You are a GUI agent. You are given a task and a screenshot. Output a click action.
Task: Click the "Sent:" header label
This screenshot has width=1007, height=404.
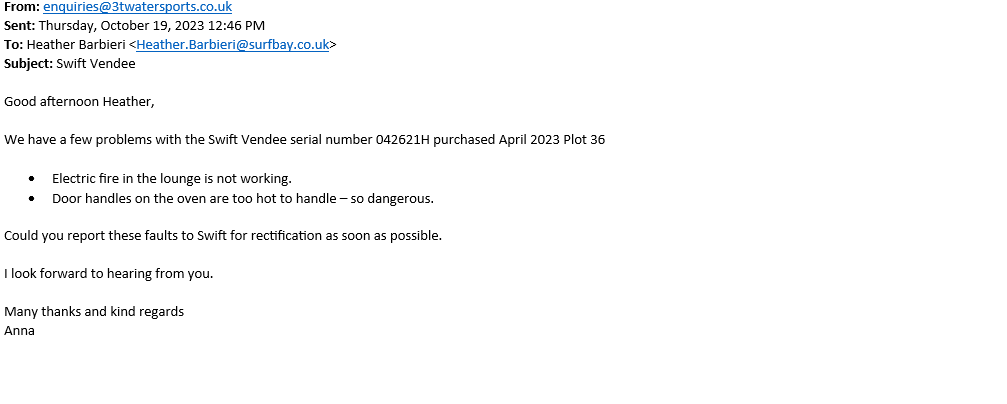19,25
